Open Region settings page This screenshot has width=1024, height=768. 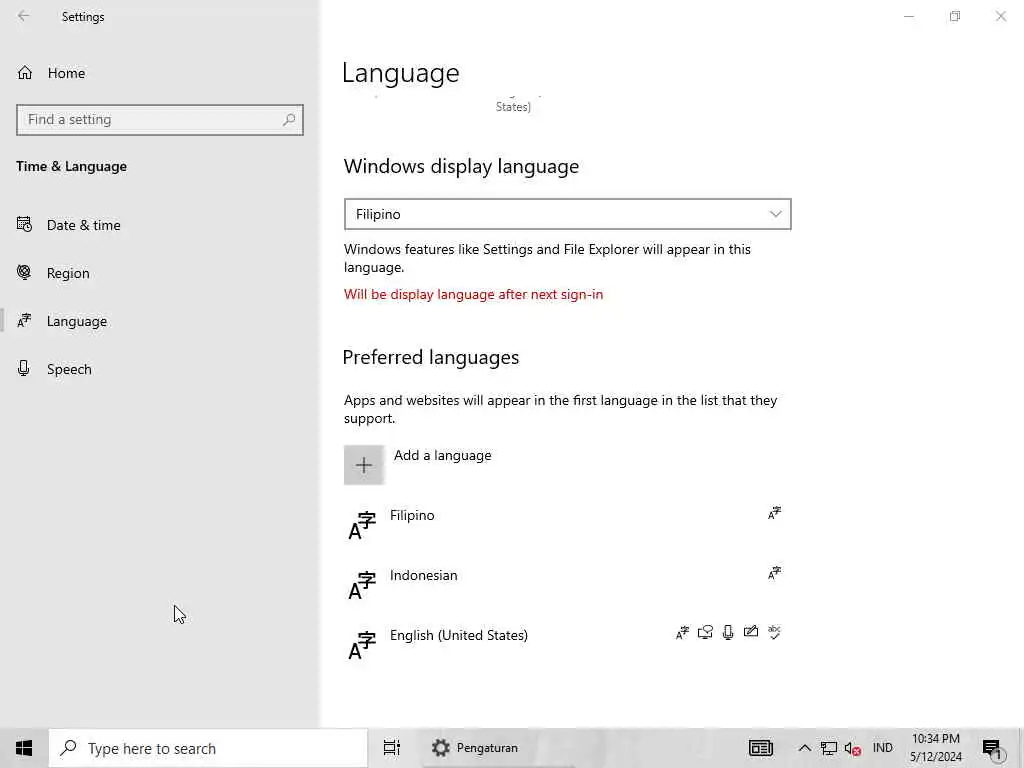pos(68,274)
